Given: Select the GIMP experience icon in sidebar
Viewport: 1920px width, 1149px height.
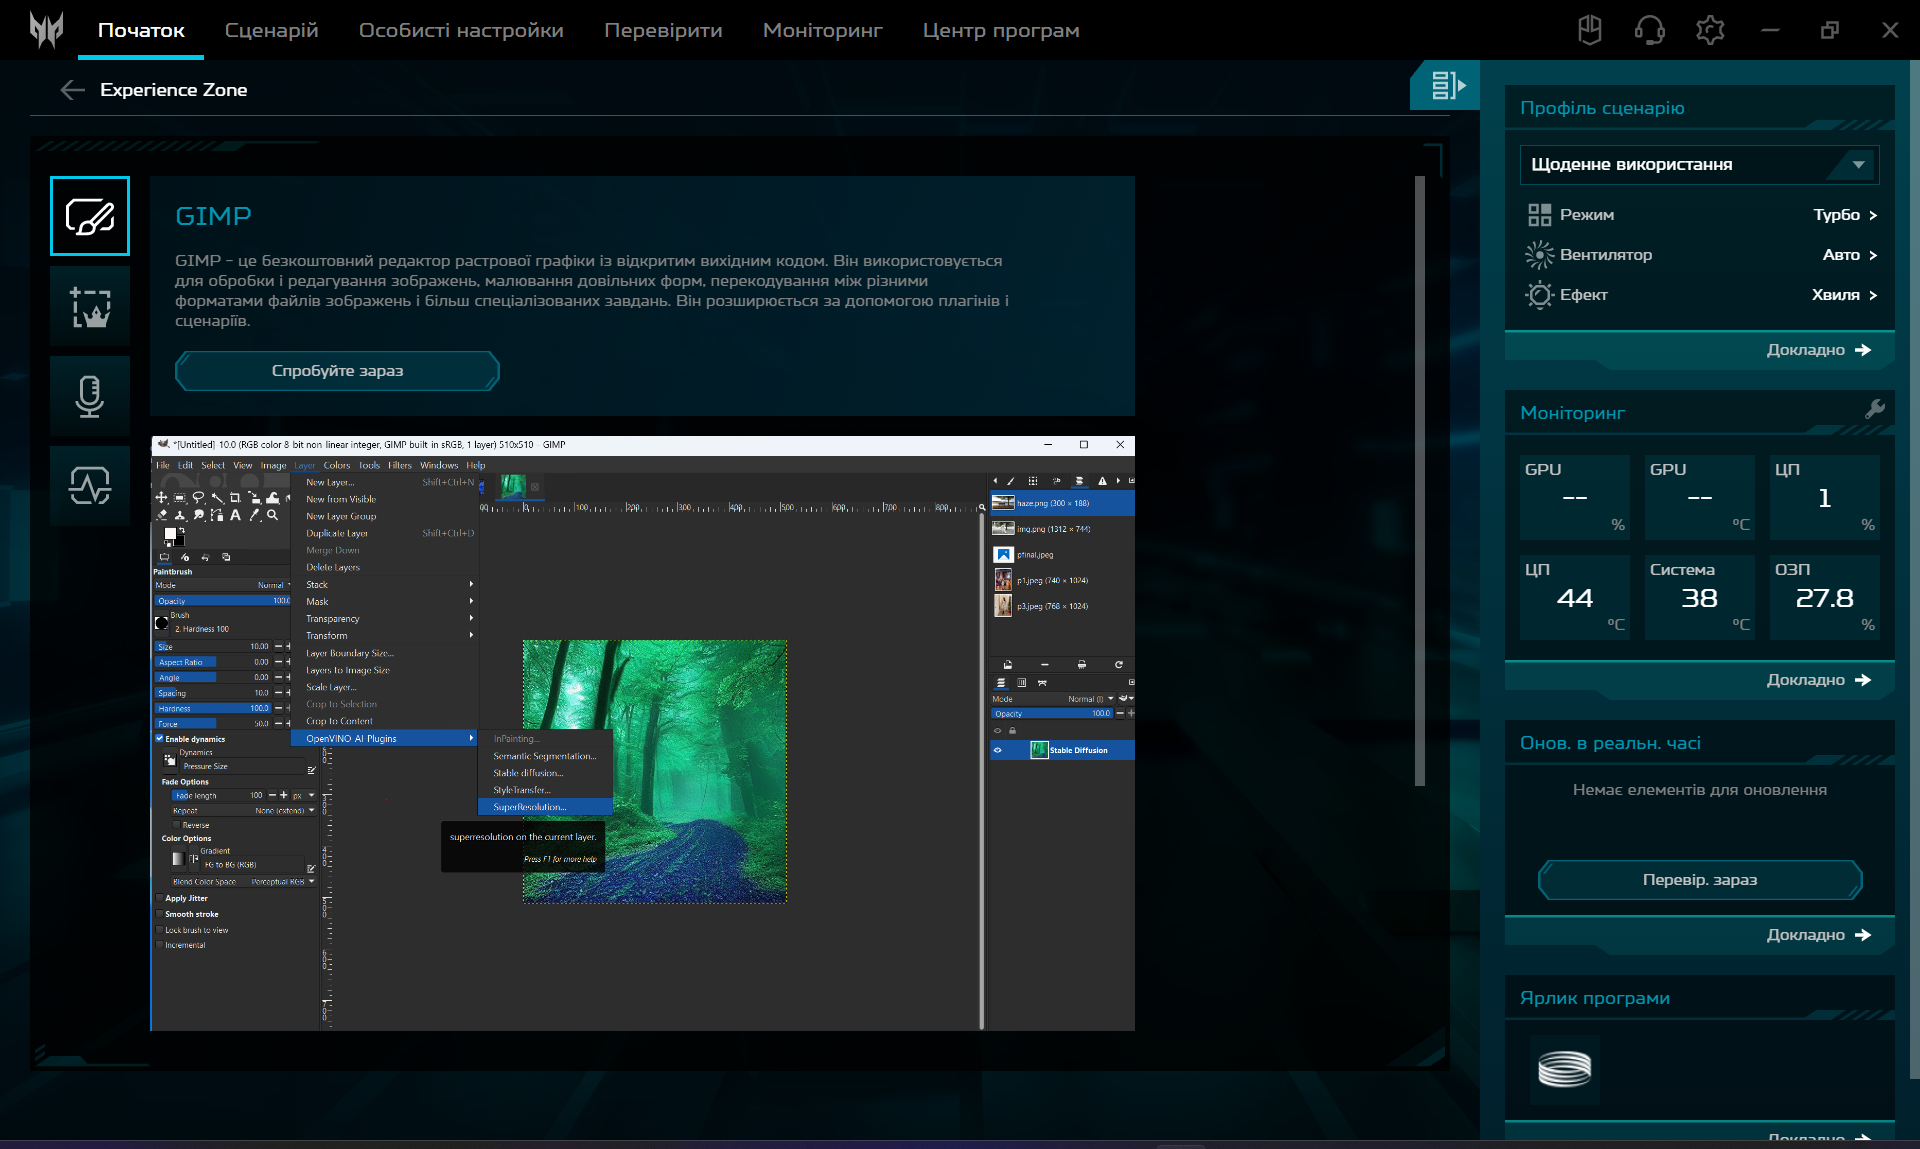Looking at the screenshot, I should click(90, 216).
